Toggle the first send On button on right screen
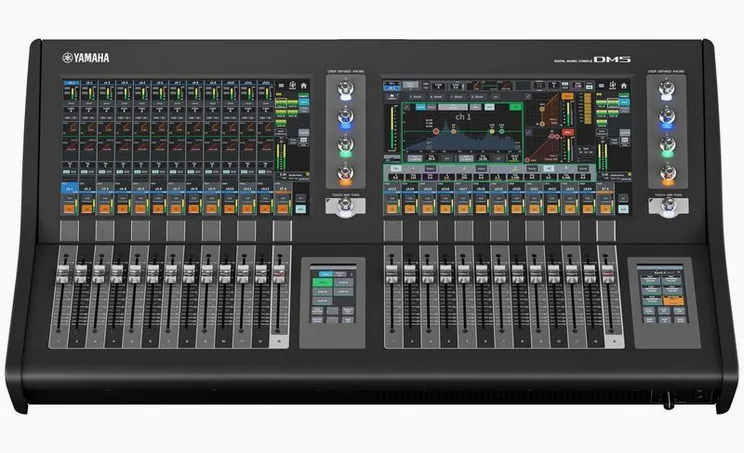 396,168
